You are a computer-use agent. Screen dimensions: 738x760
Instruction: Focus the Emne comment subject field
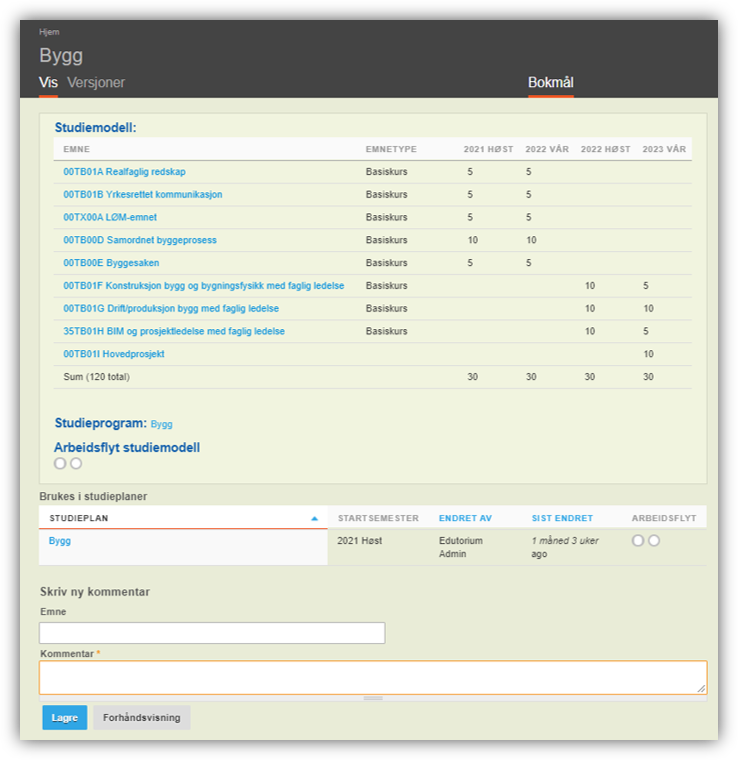[212, 633]
